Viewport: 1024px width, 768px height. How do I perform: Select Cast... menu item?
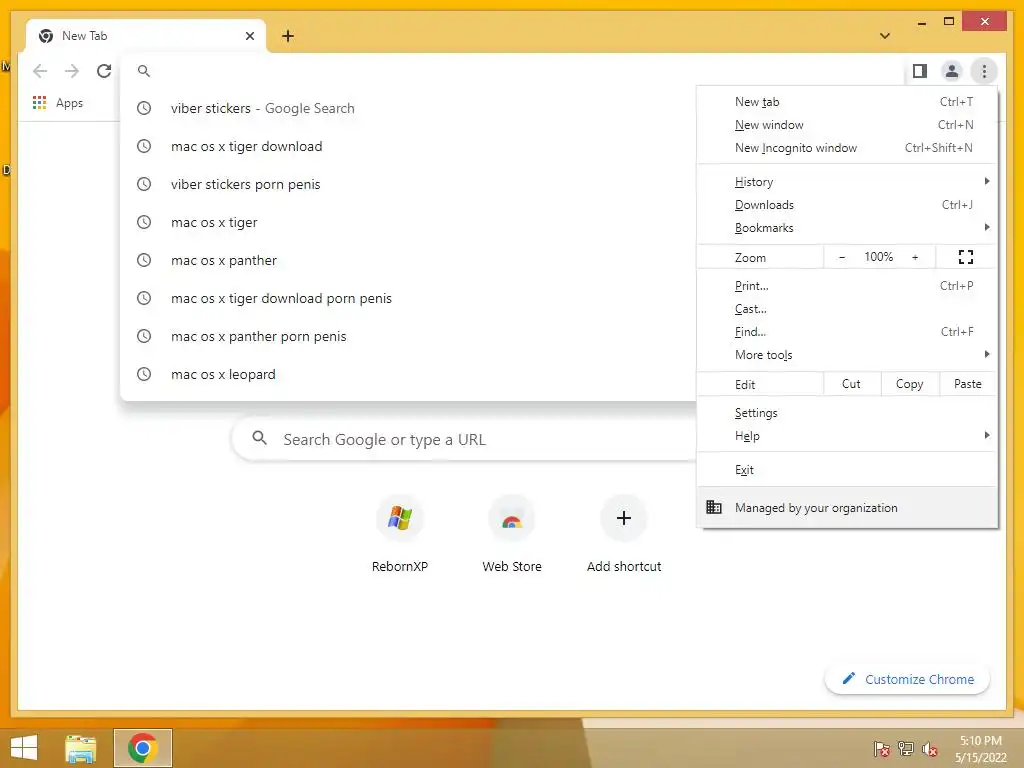click(x=847, y=309)
